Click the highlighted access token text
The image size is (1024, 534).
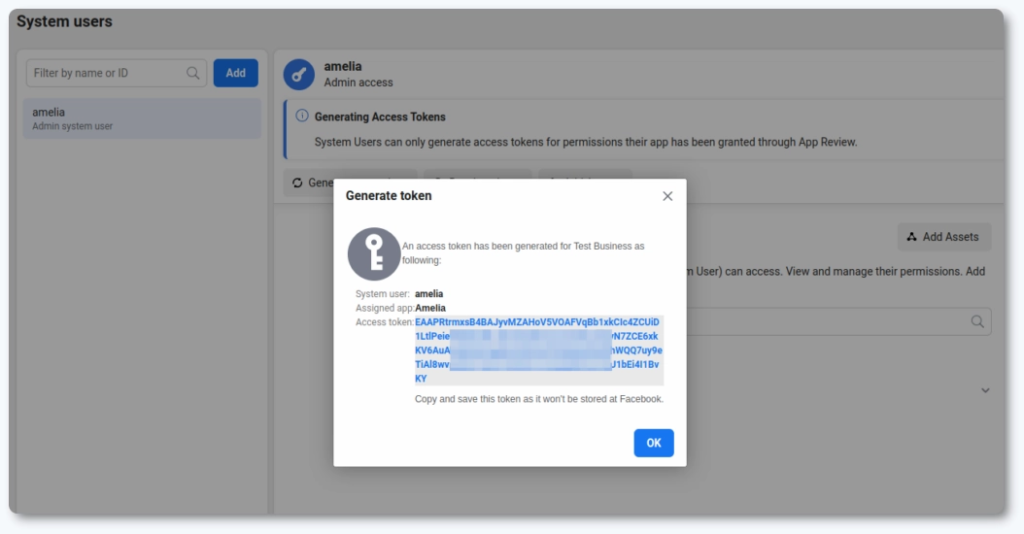[538, 351]
